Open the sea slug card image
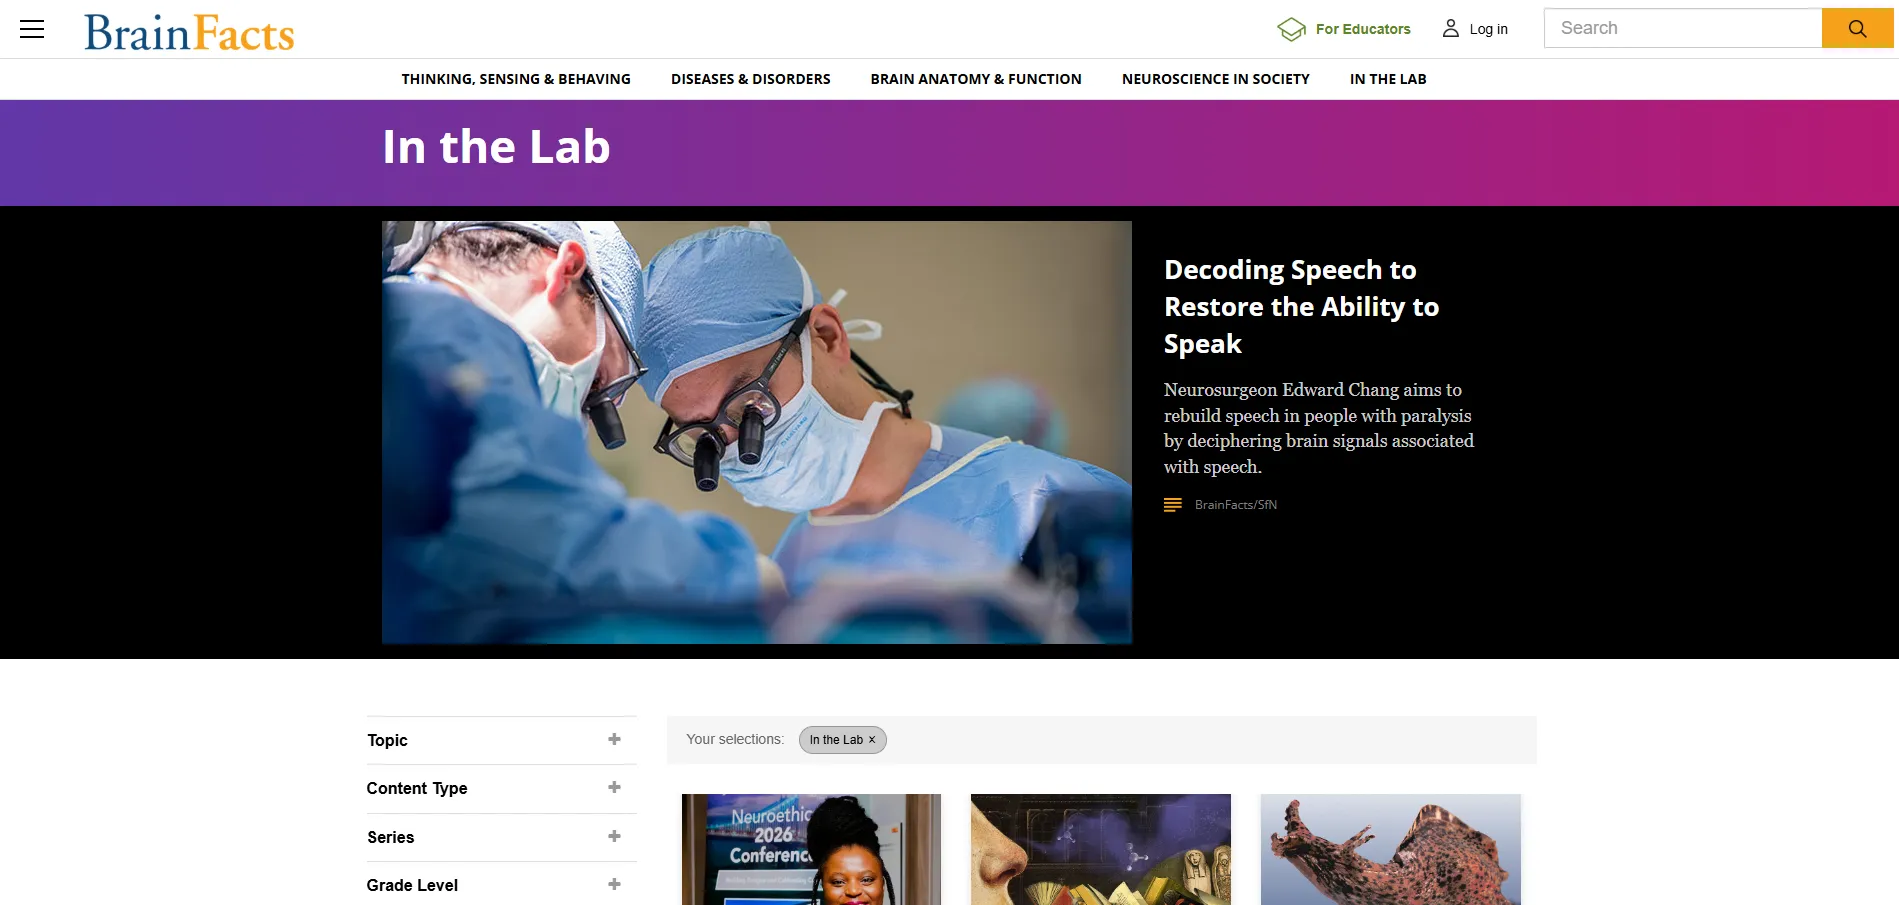The image size is (1899, 905). (1391, 849)
